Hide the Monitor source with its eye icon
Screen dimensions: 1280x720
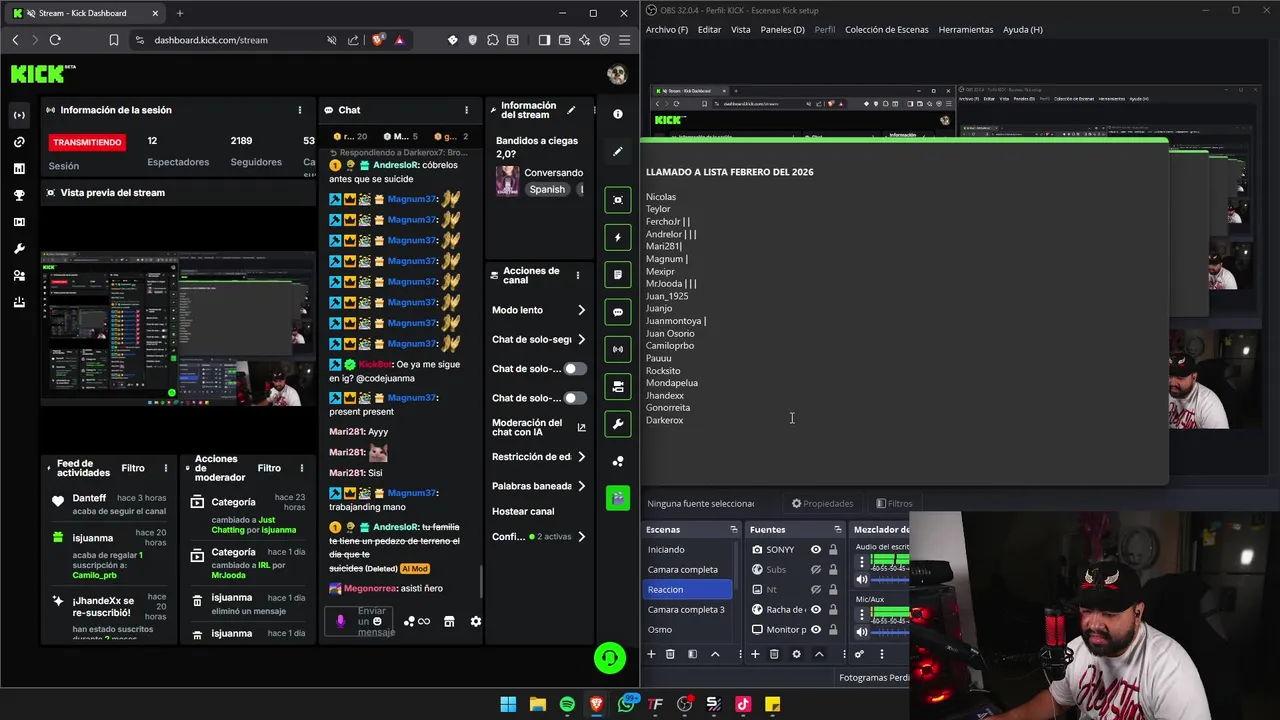pyautogui.click(x=816, y=629)
